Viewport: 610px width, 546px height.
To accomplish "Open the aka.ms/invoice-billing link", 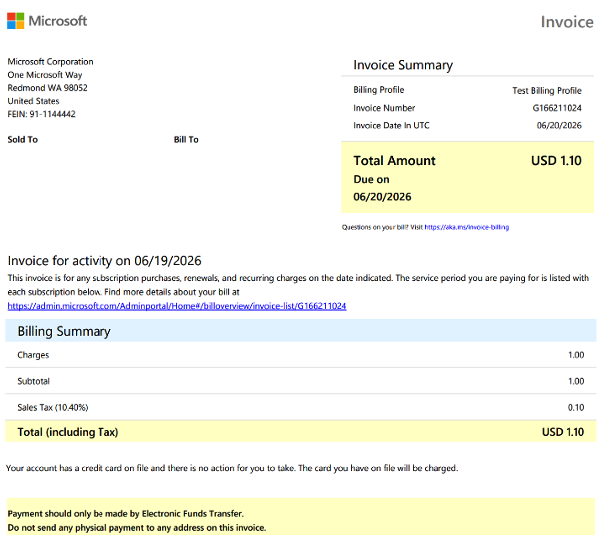I will 466,227.
